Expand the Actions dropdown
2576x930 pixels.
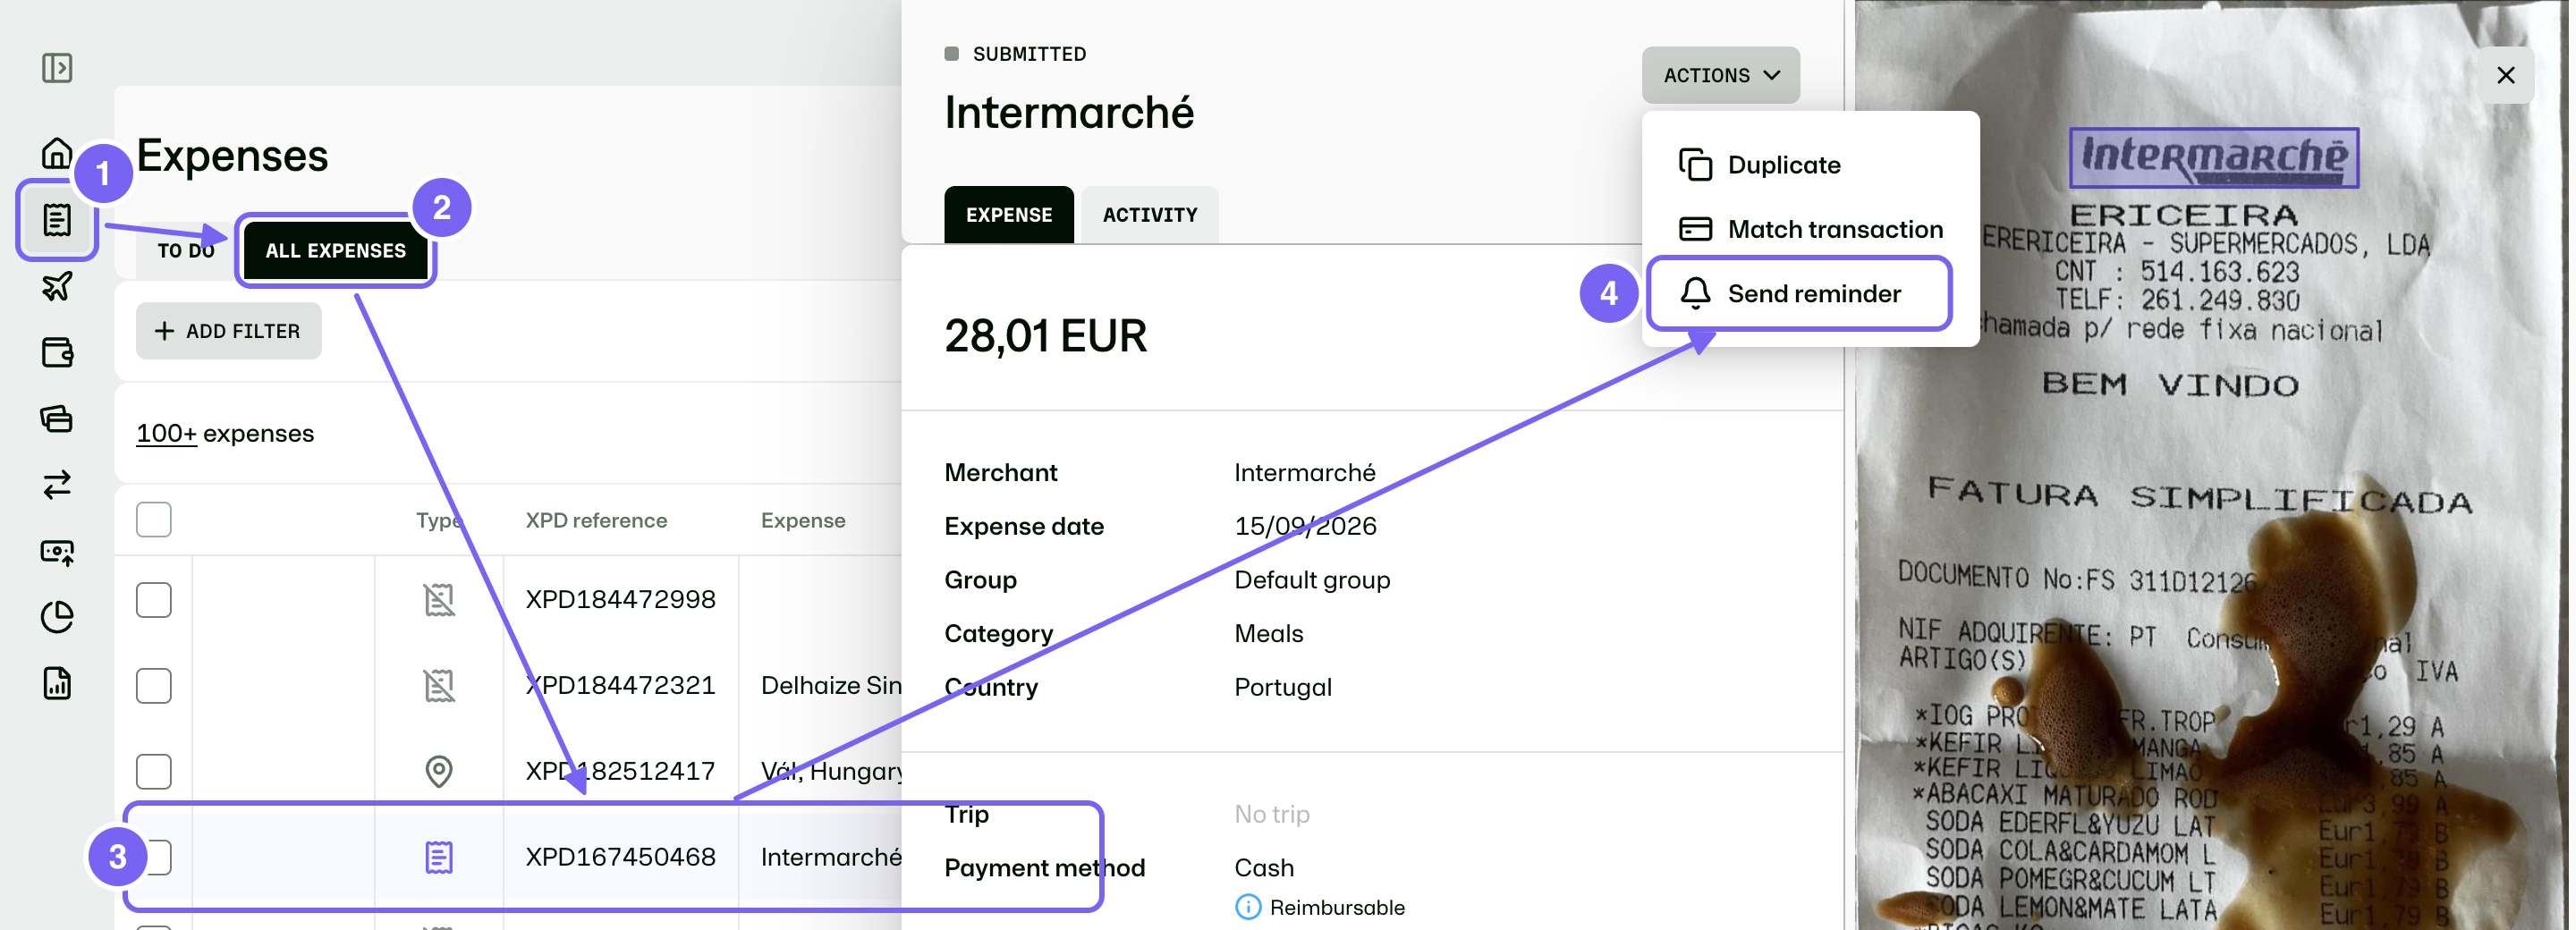point(1720,75)
